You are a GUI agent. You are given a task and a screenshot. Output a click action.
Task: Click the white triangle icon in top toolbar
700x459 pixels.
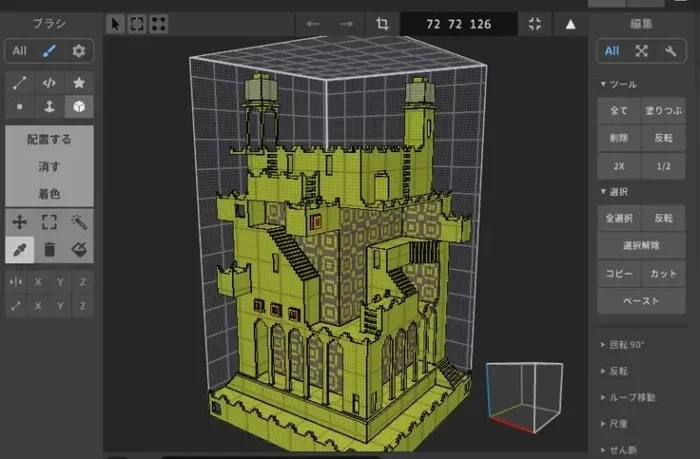tap(570, 25)
